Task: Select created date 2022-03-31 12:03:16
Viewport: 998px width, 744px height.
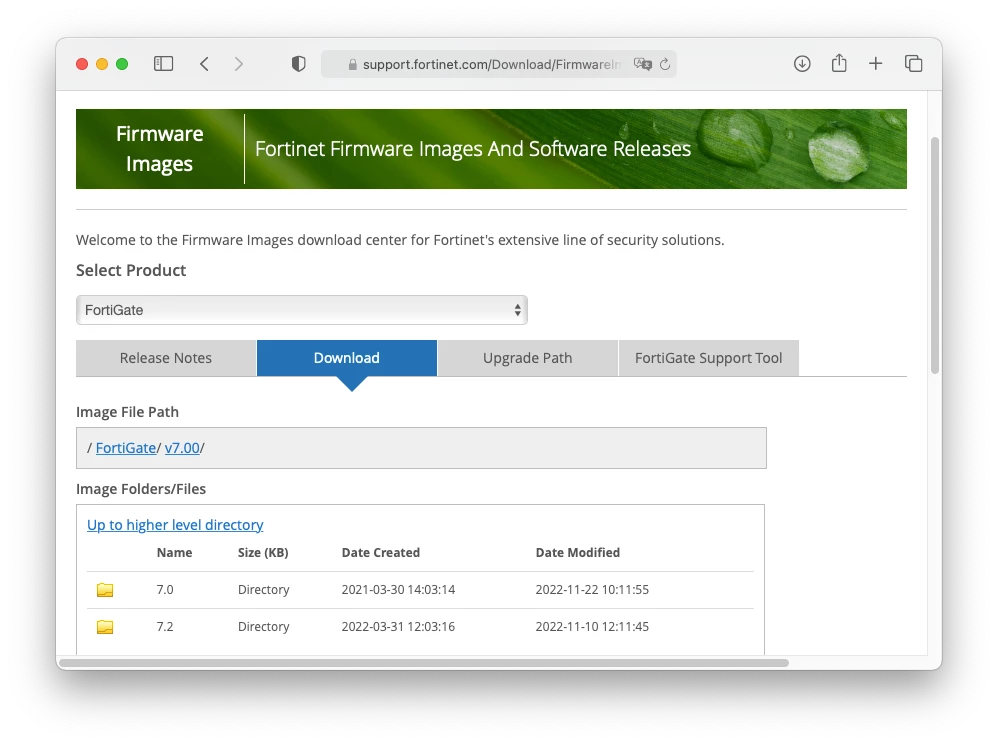Action: 398,627
